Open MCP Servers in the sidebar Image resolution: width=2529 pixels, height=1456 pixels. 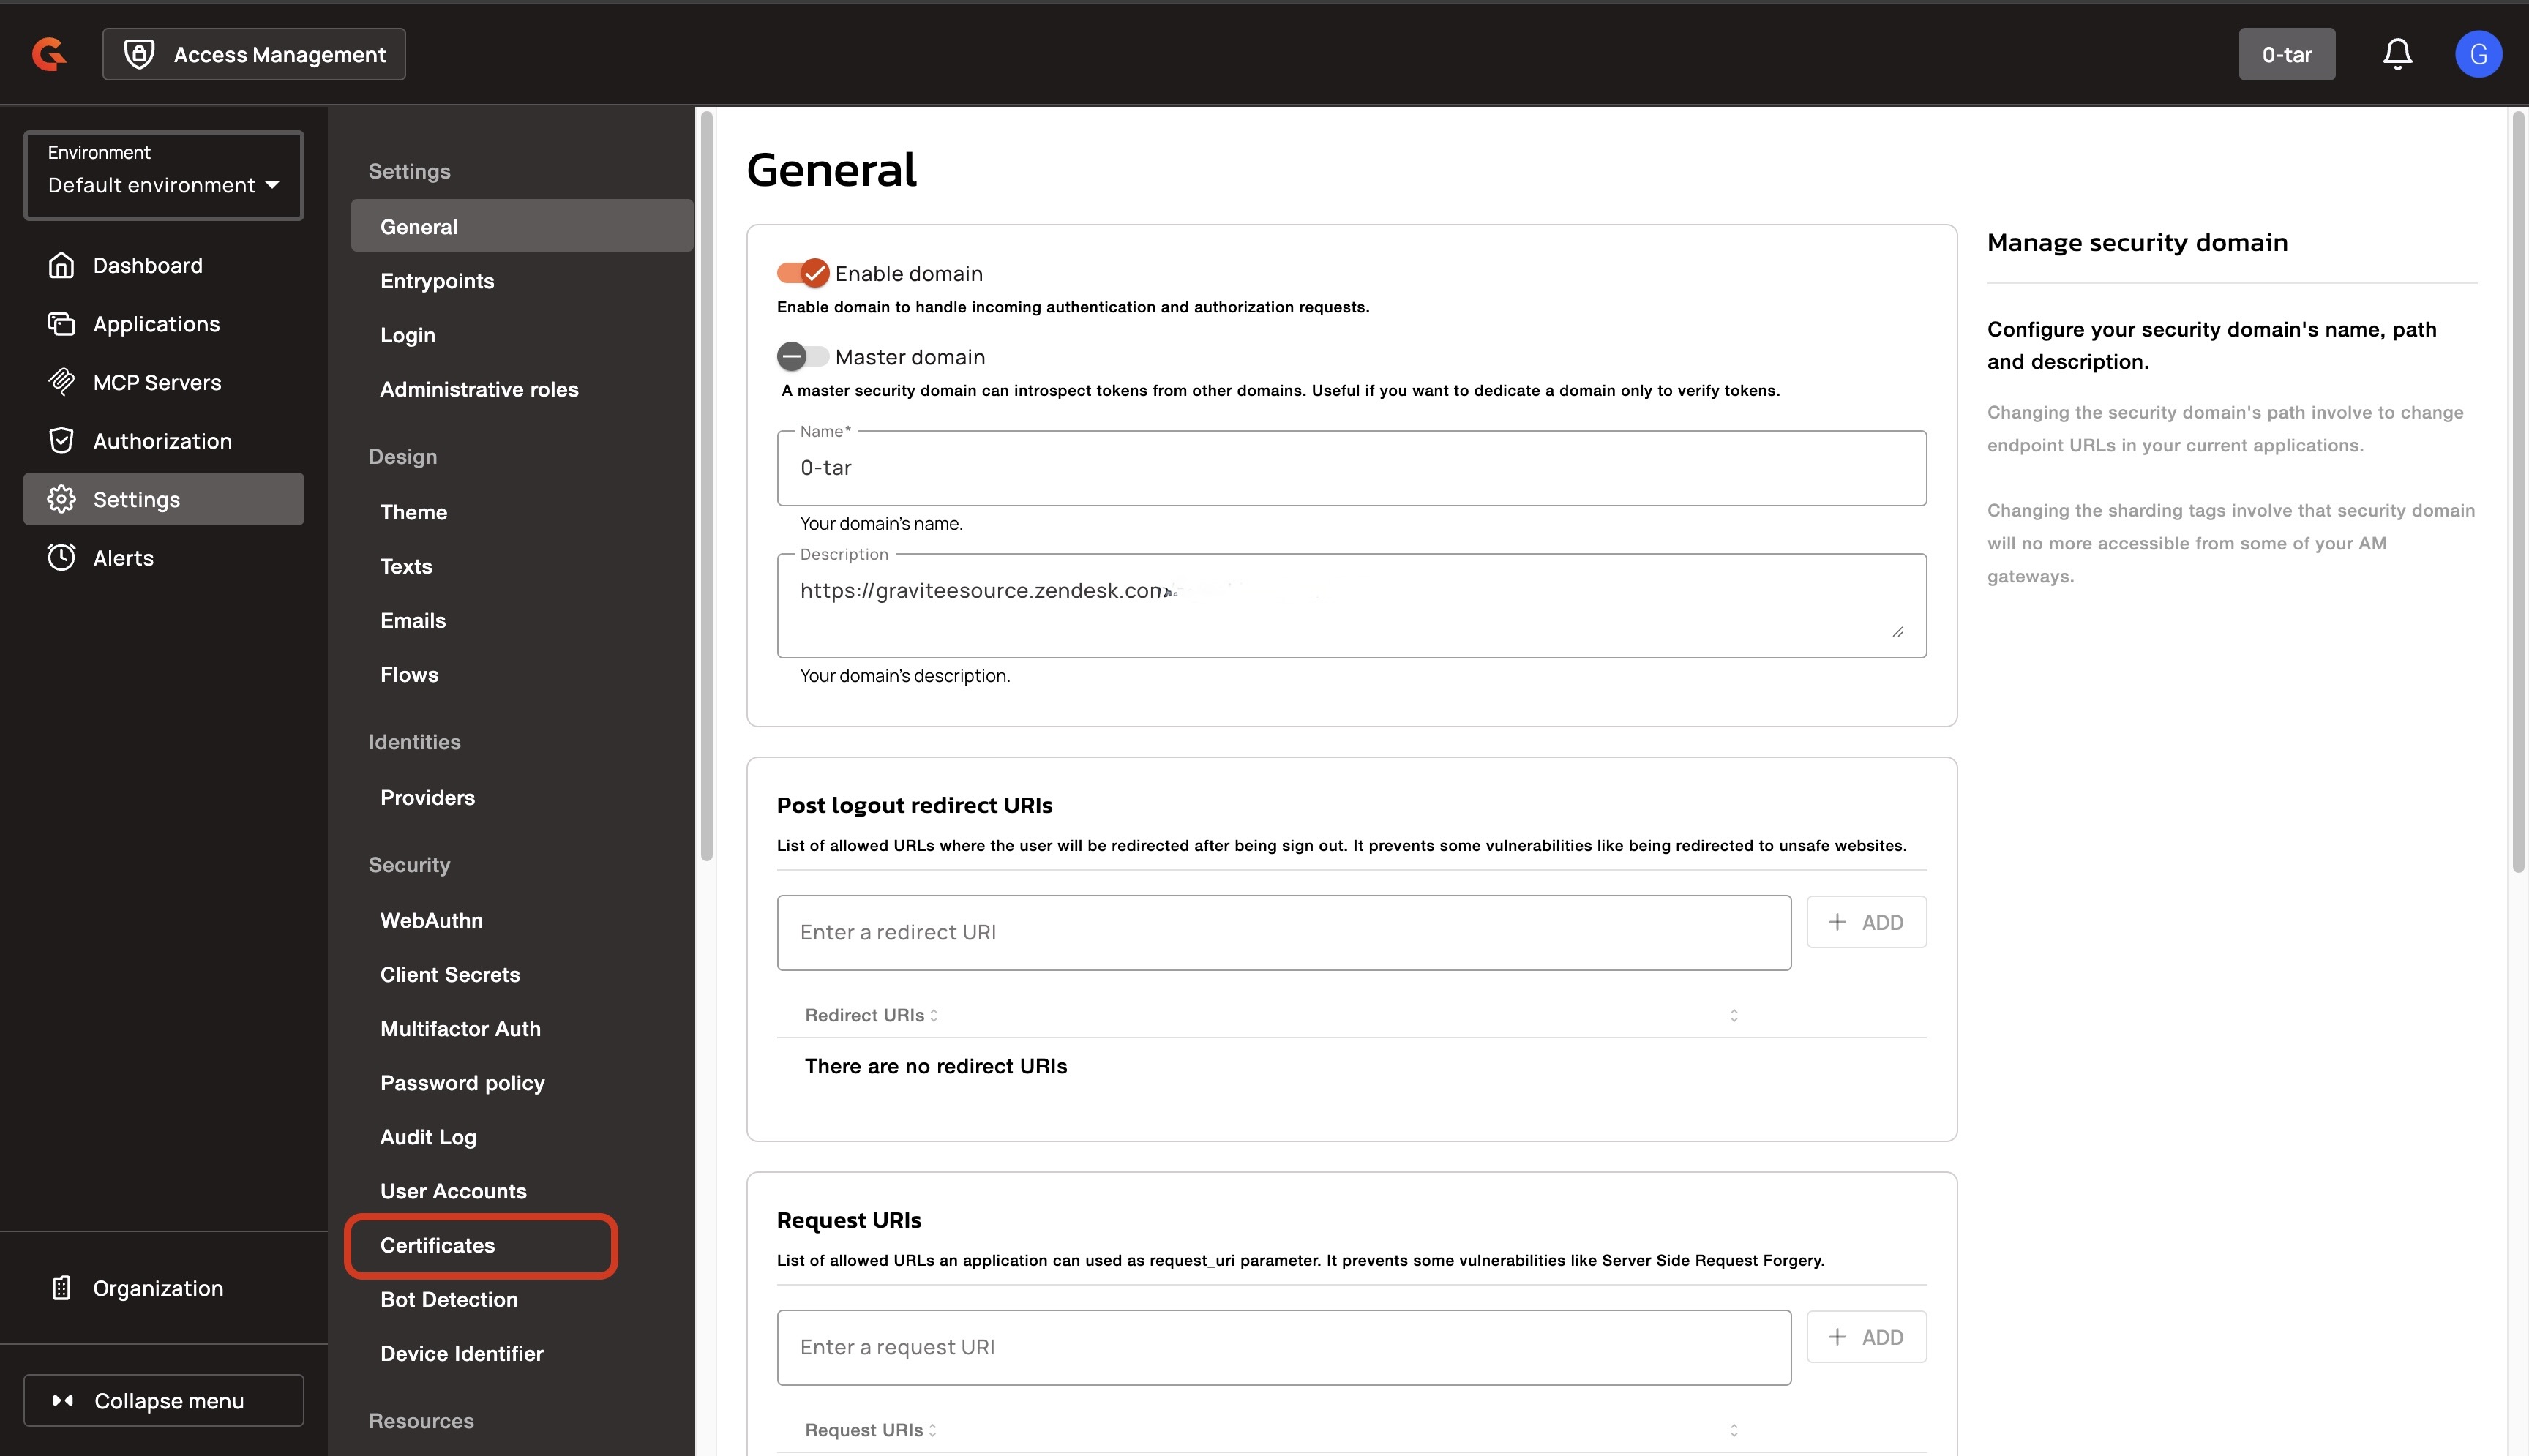click(157, 382)
